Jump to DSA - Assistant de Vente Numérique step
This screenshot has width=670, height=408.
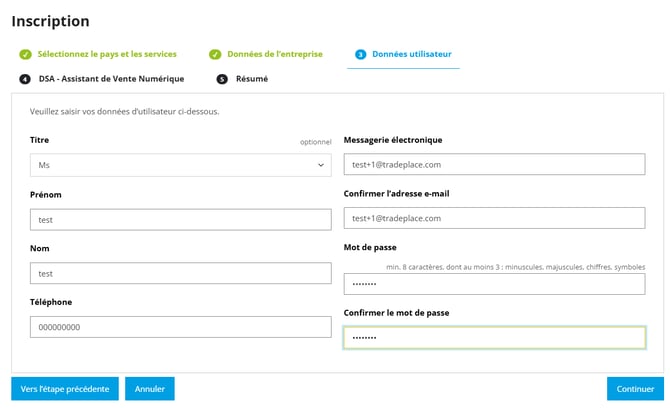111,78
